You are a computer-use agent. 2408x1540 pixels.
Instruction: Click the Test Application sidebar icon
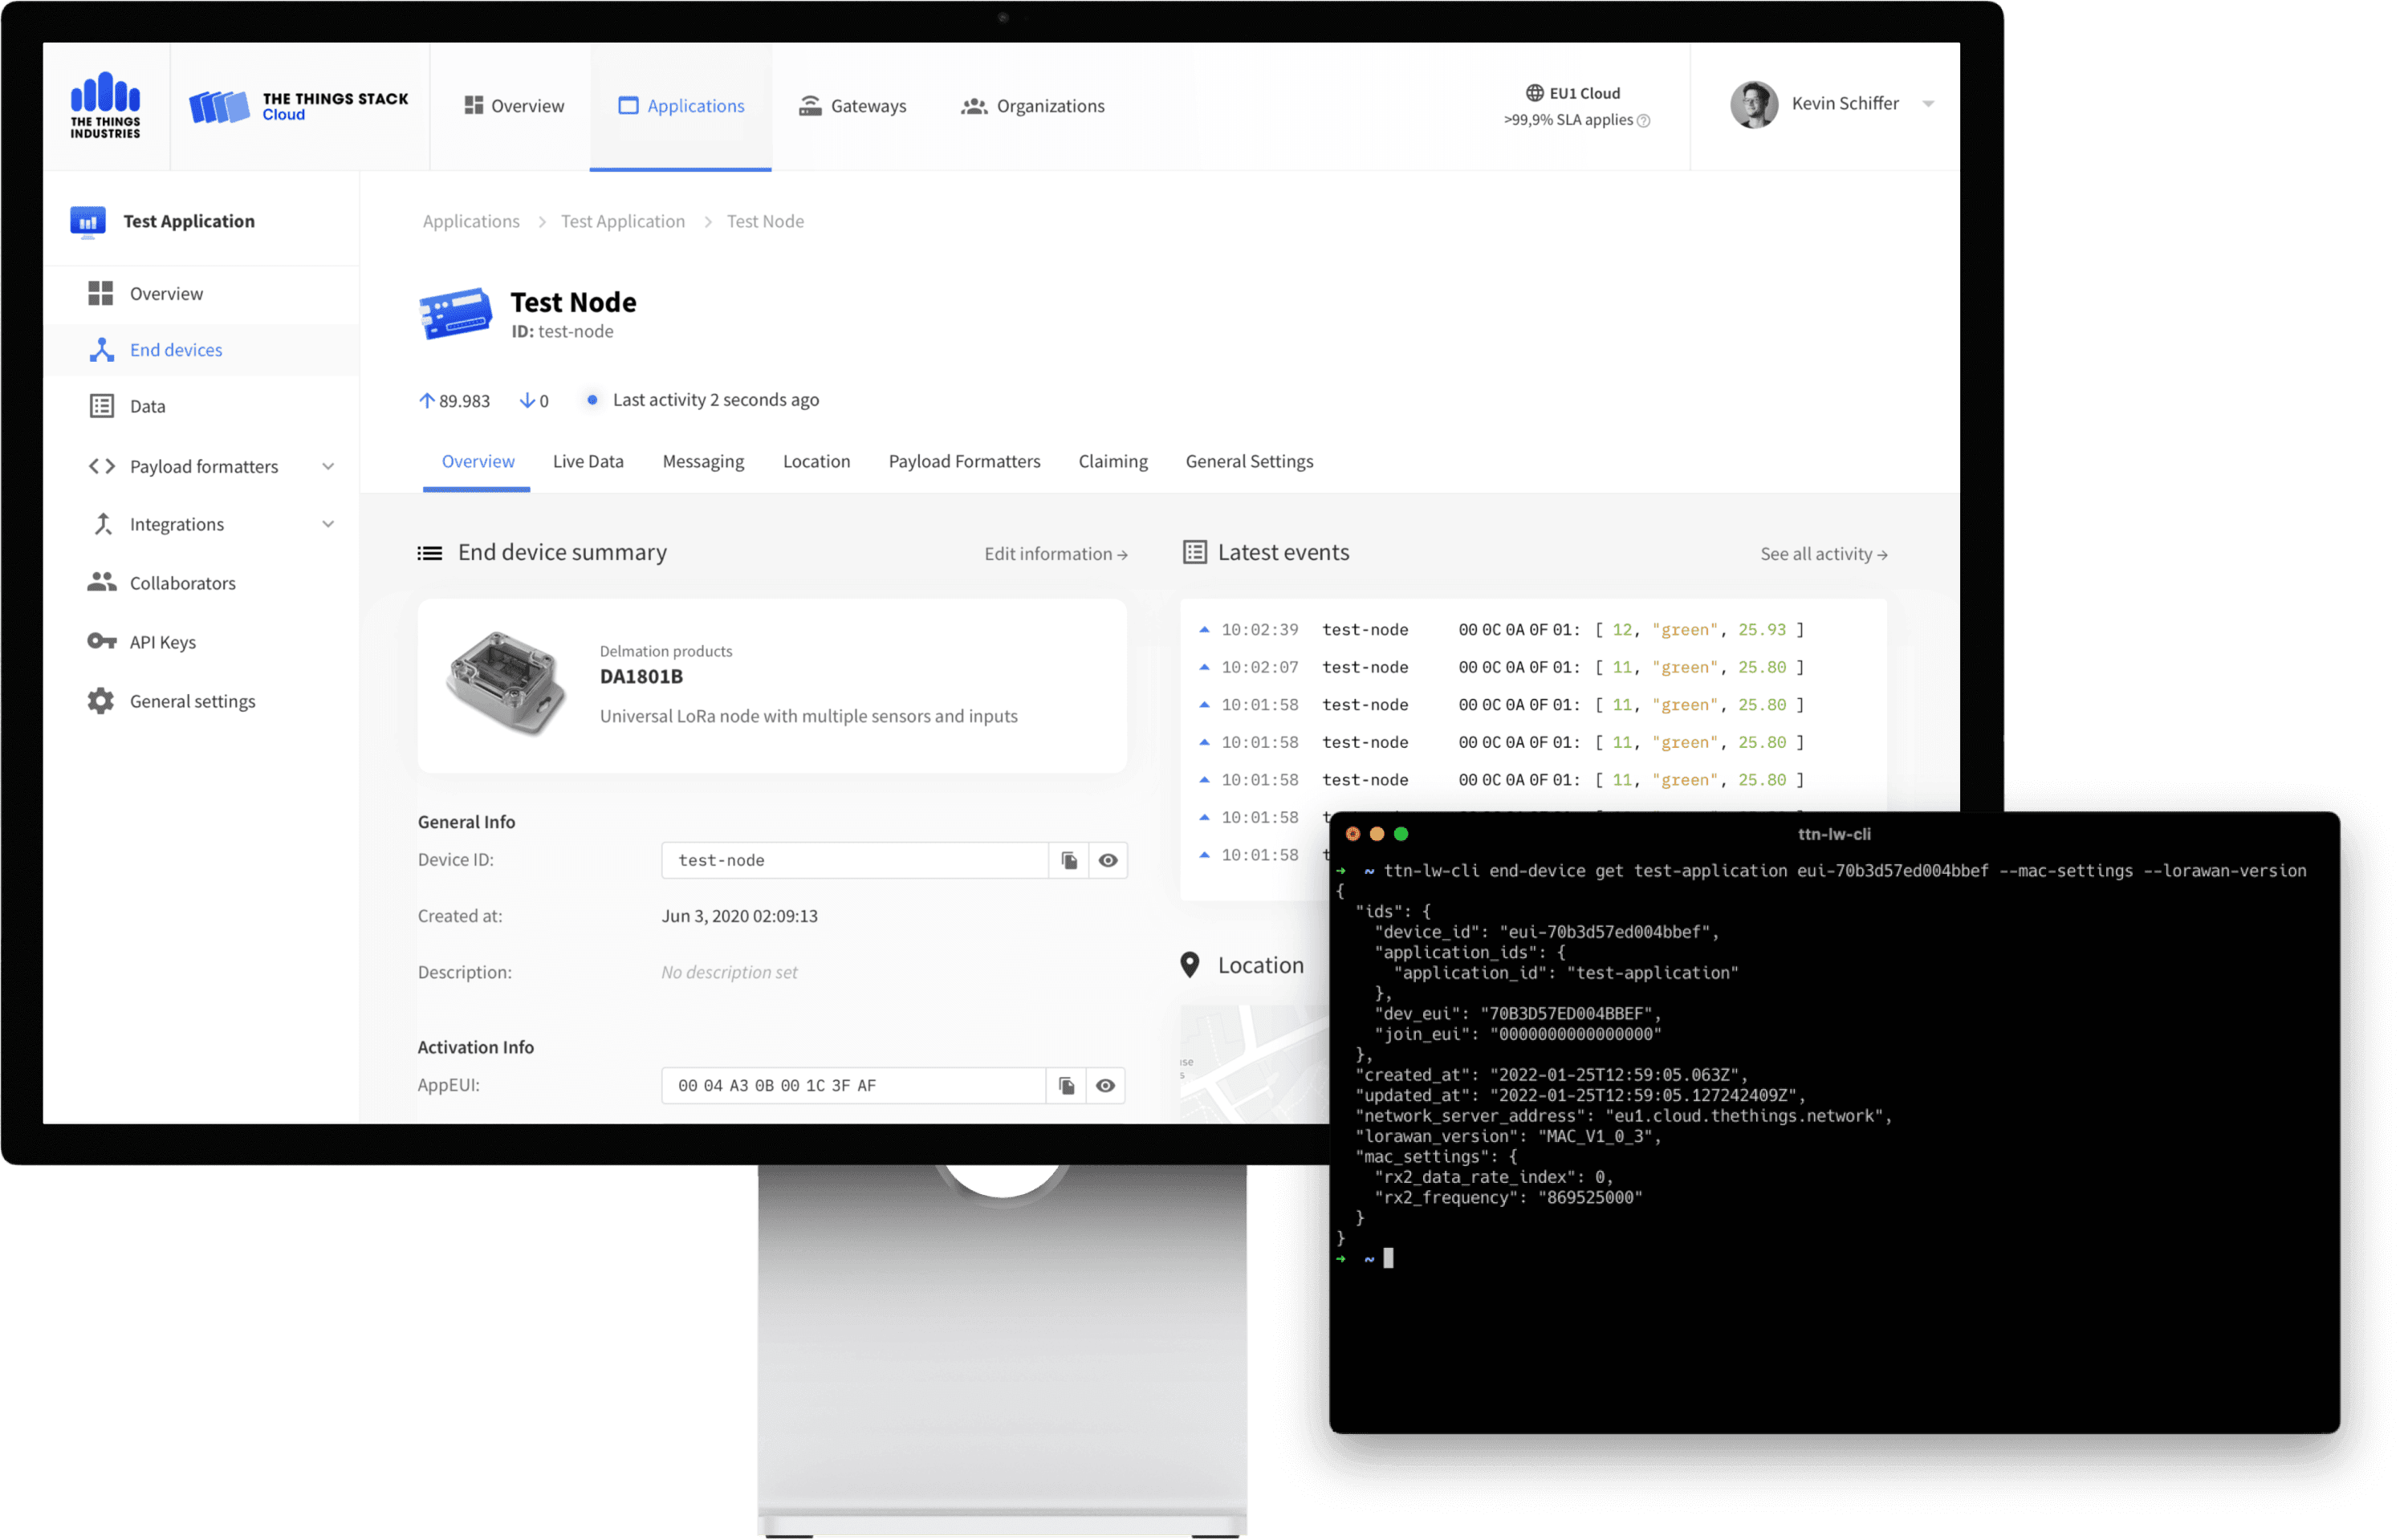click(x=88, y=221)
